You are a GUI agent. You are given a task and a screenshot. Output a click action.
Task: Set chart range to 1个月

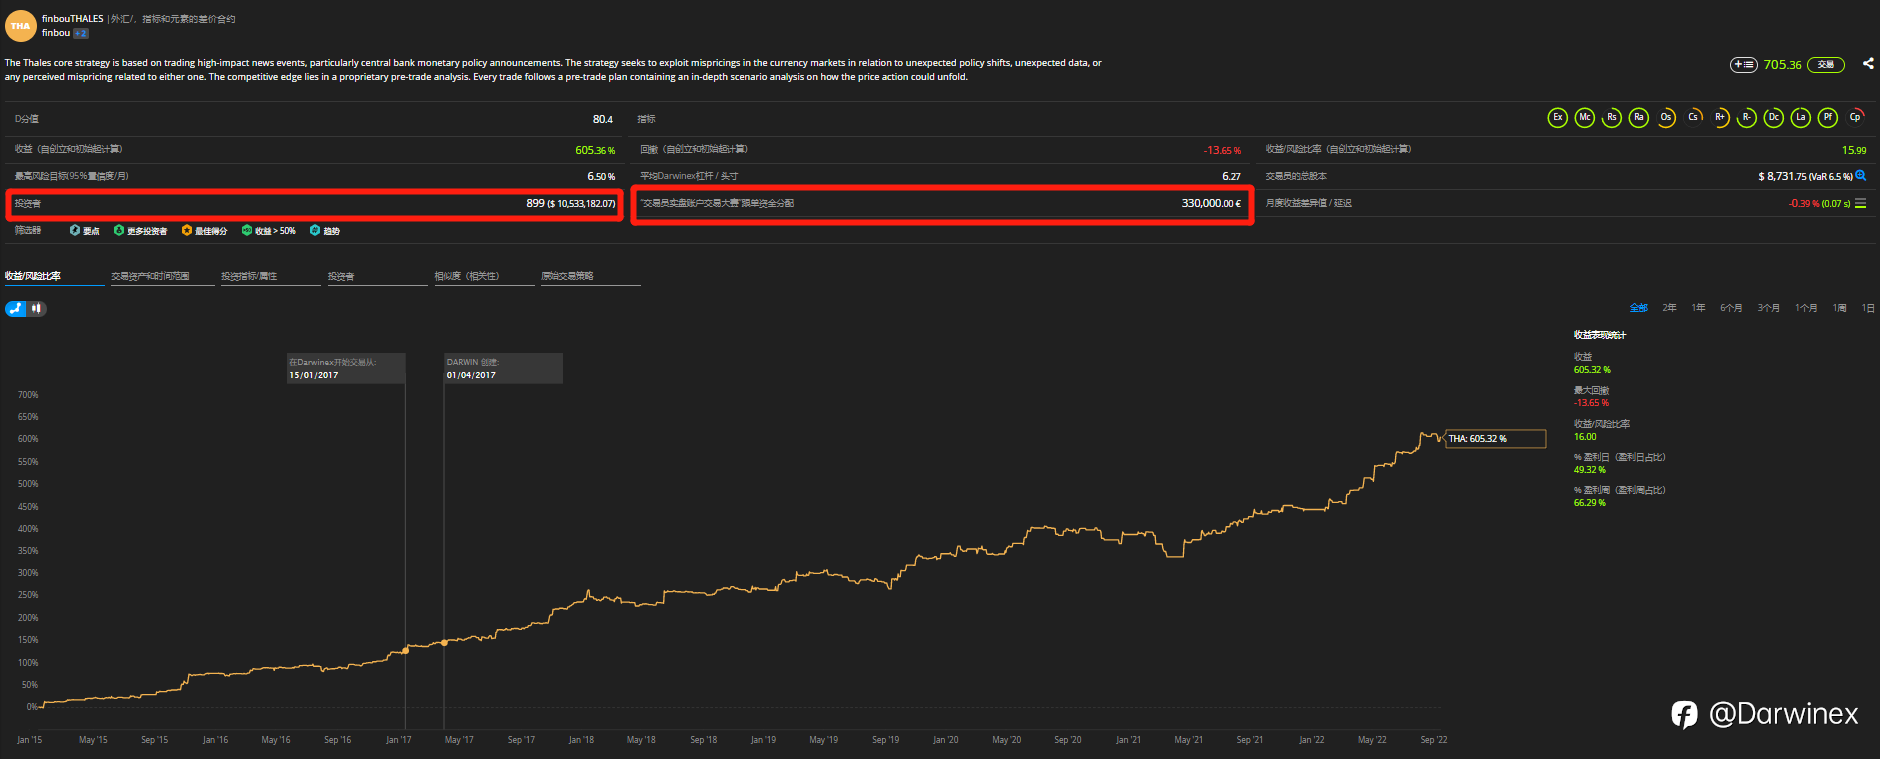click(1806, 308)
